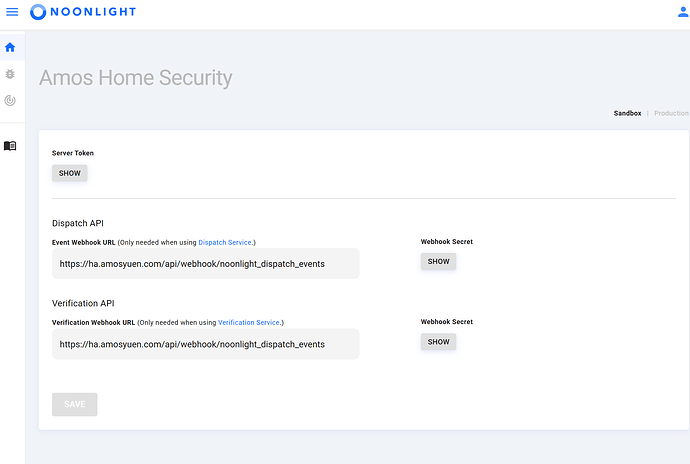The height and width of the screenshot is (464, 690).
Task: Click the Verification API heading
Action: click(83, 303)
